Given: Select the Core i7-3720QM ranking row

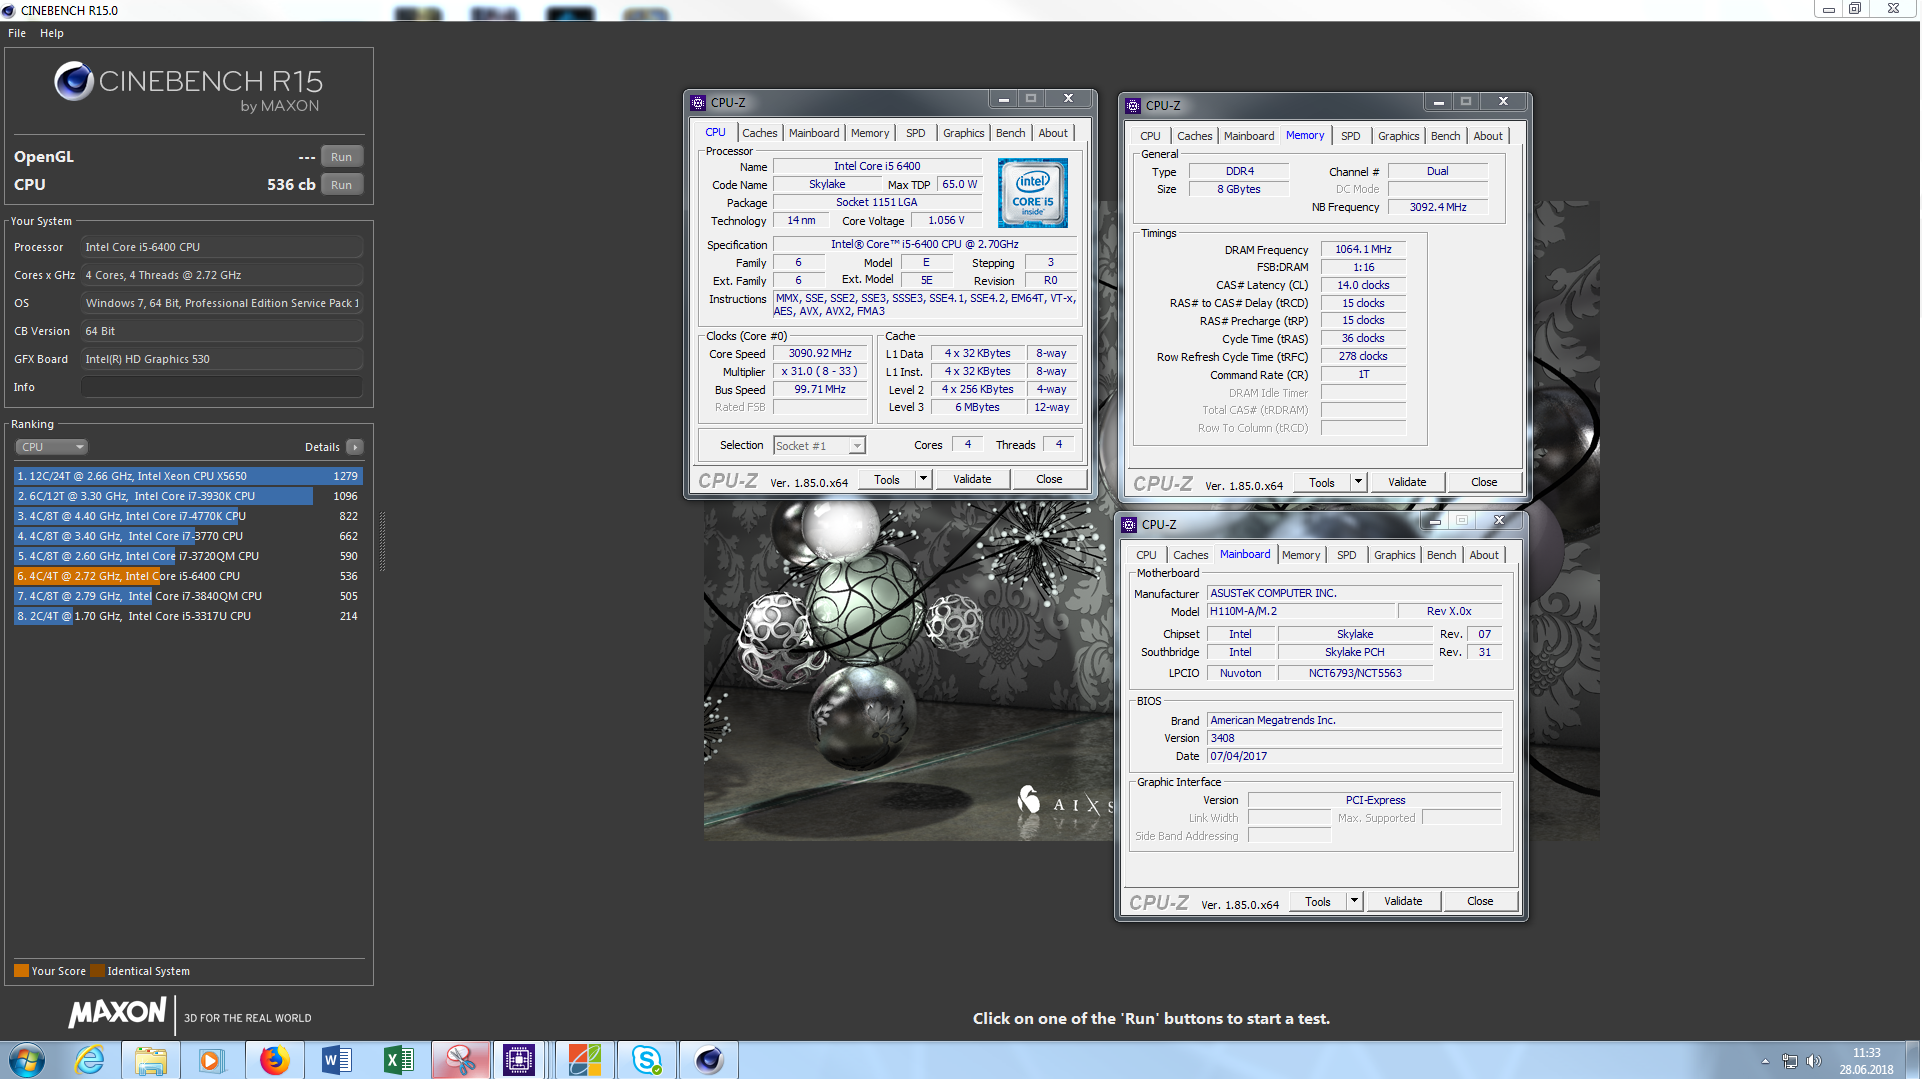Looking at the screenshot, I should click(x=188, y=556).
